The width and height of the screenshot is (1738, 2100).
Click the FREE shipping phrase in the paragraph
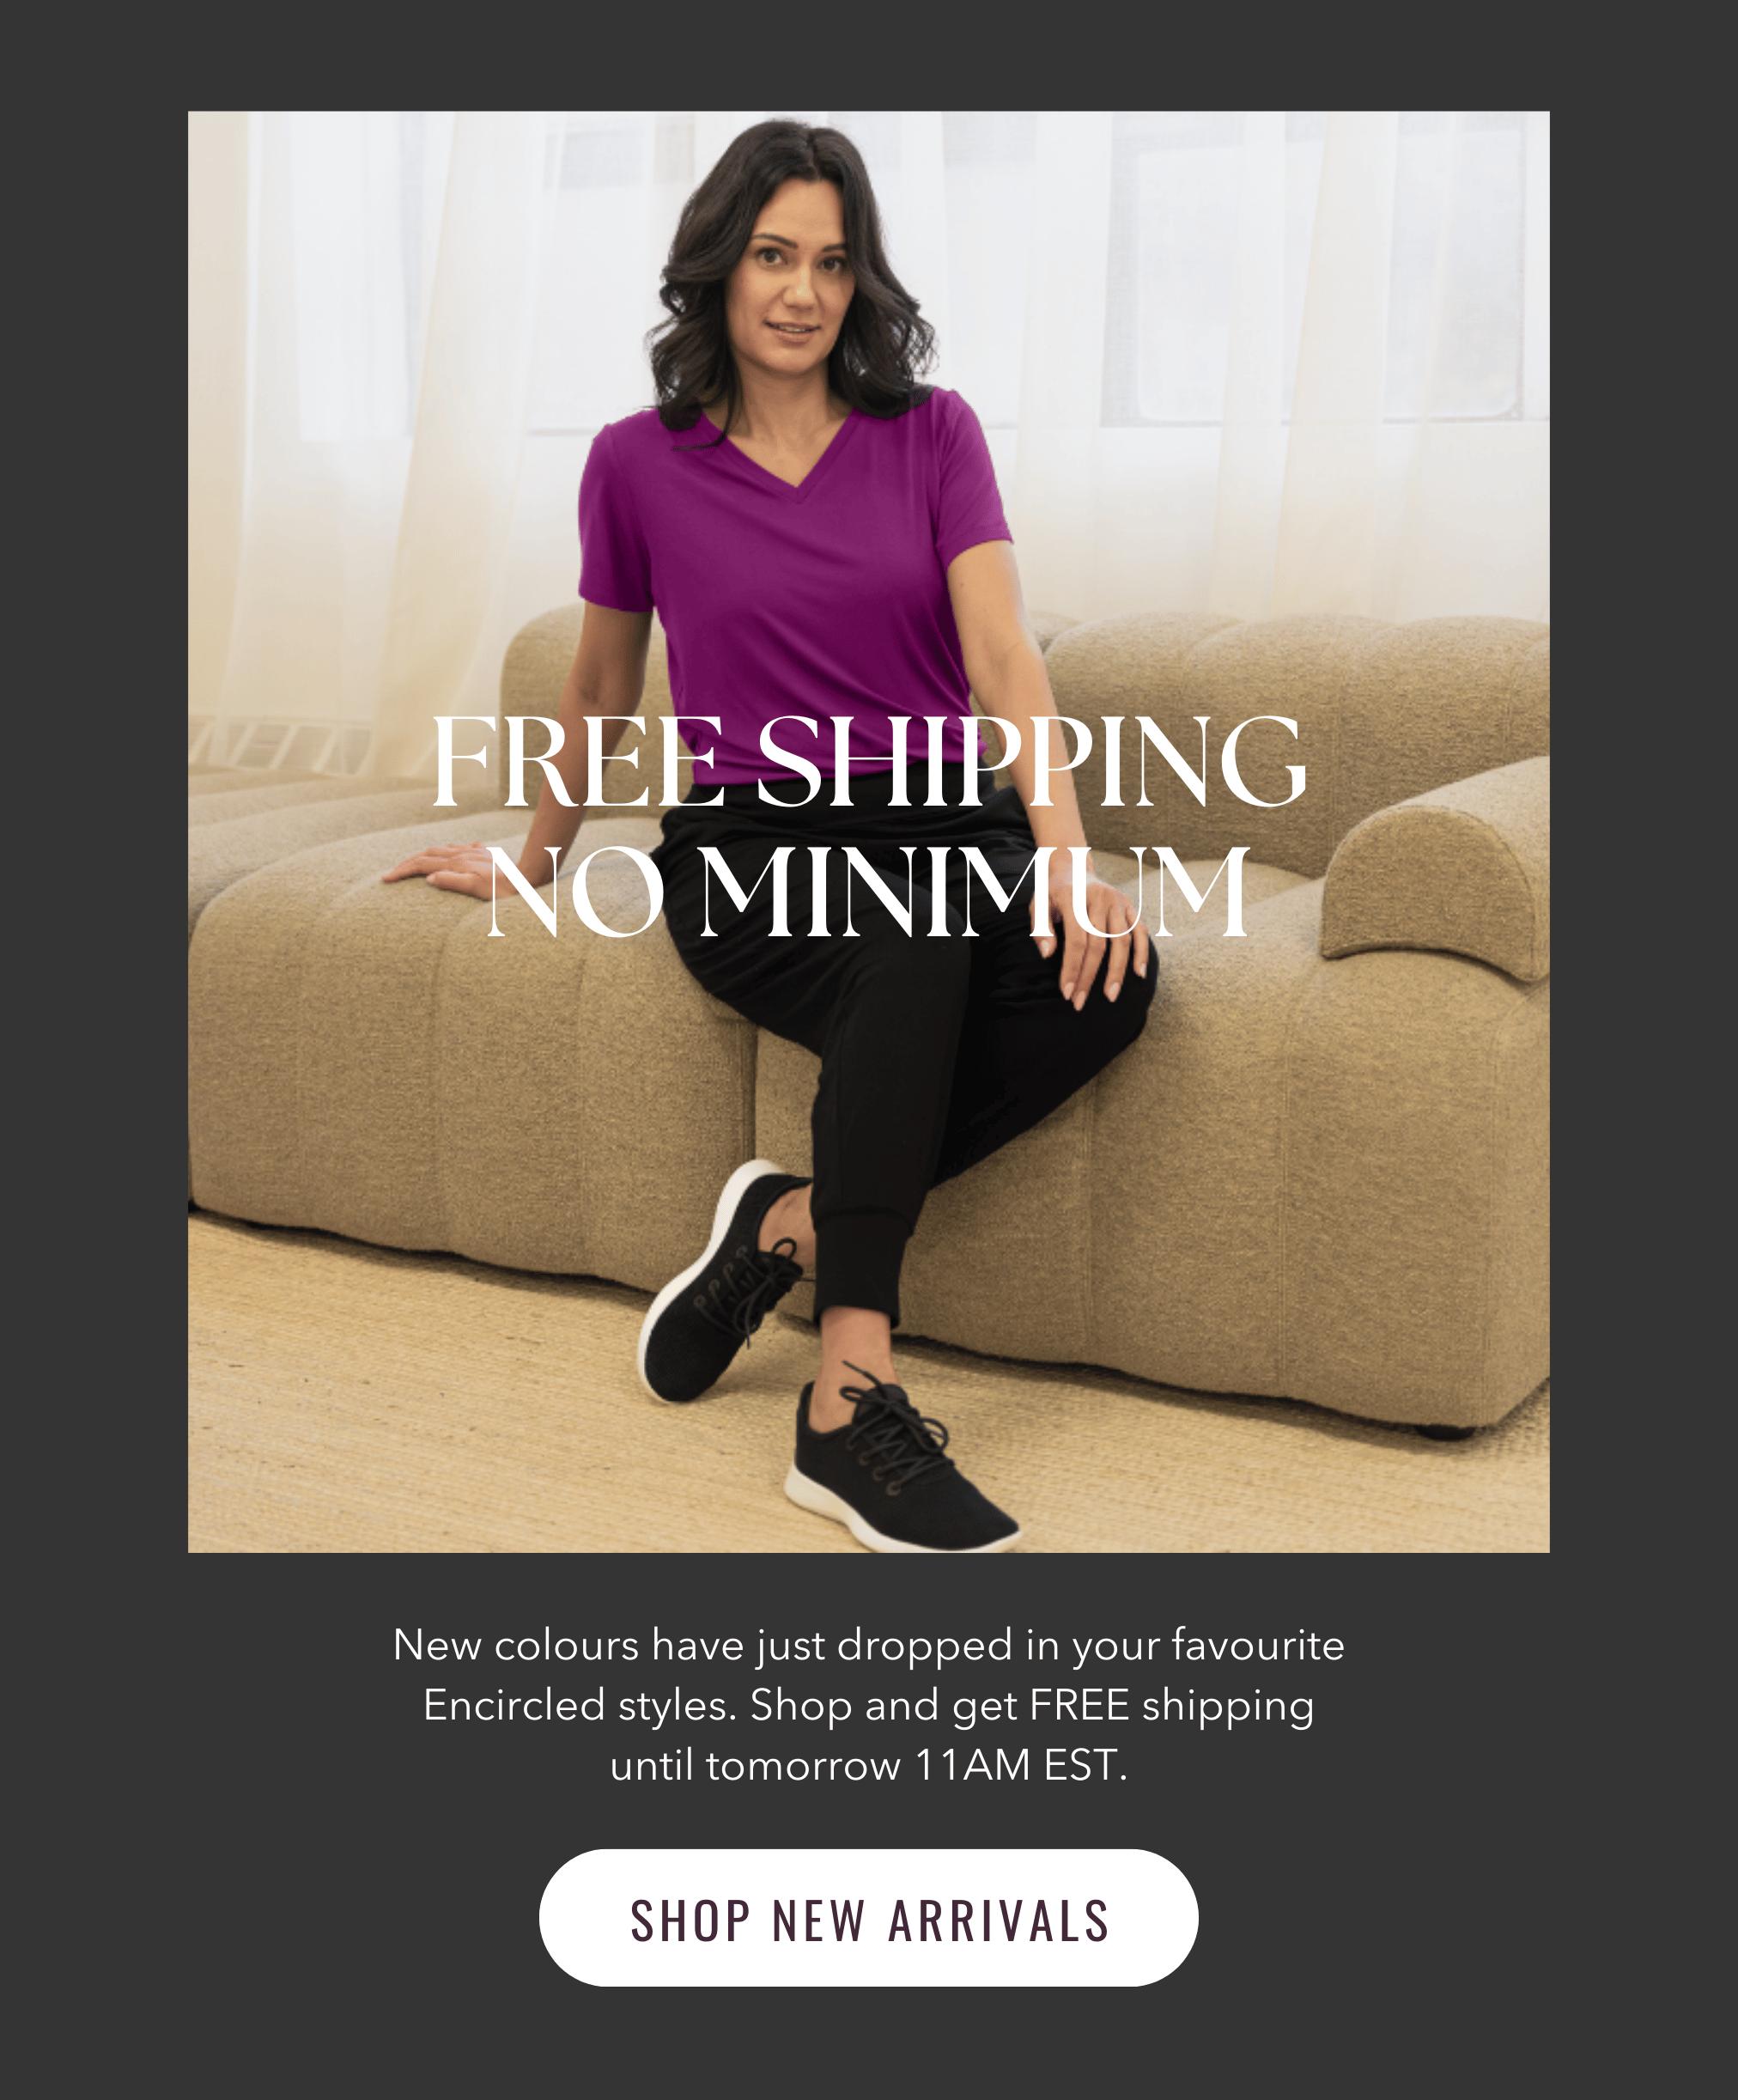1172,1707
